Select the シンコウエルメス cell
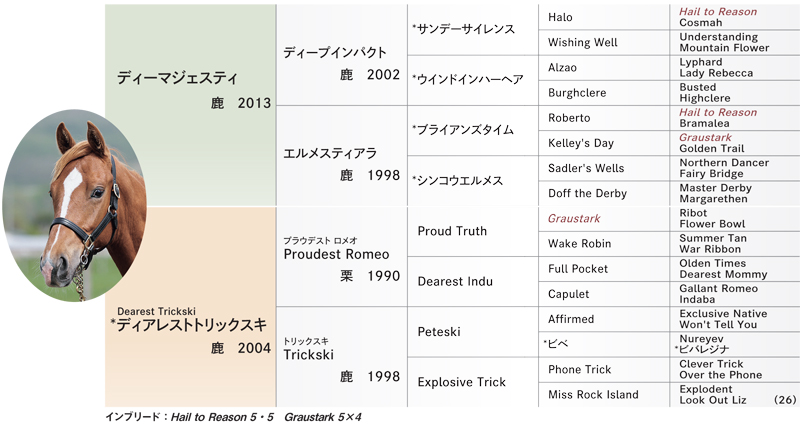 (x=473, y=181)
